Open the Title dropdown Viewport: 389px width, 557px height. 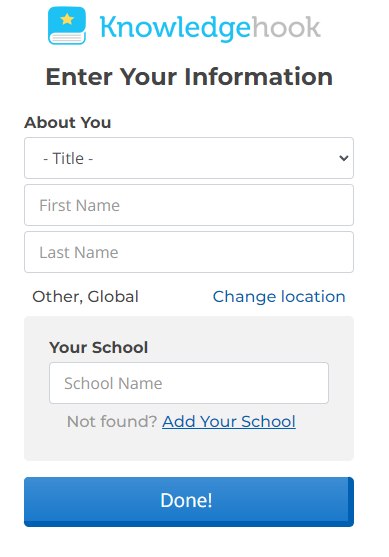189,158
